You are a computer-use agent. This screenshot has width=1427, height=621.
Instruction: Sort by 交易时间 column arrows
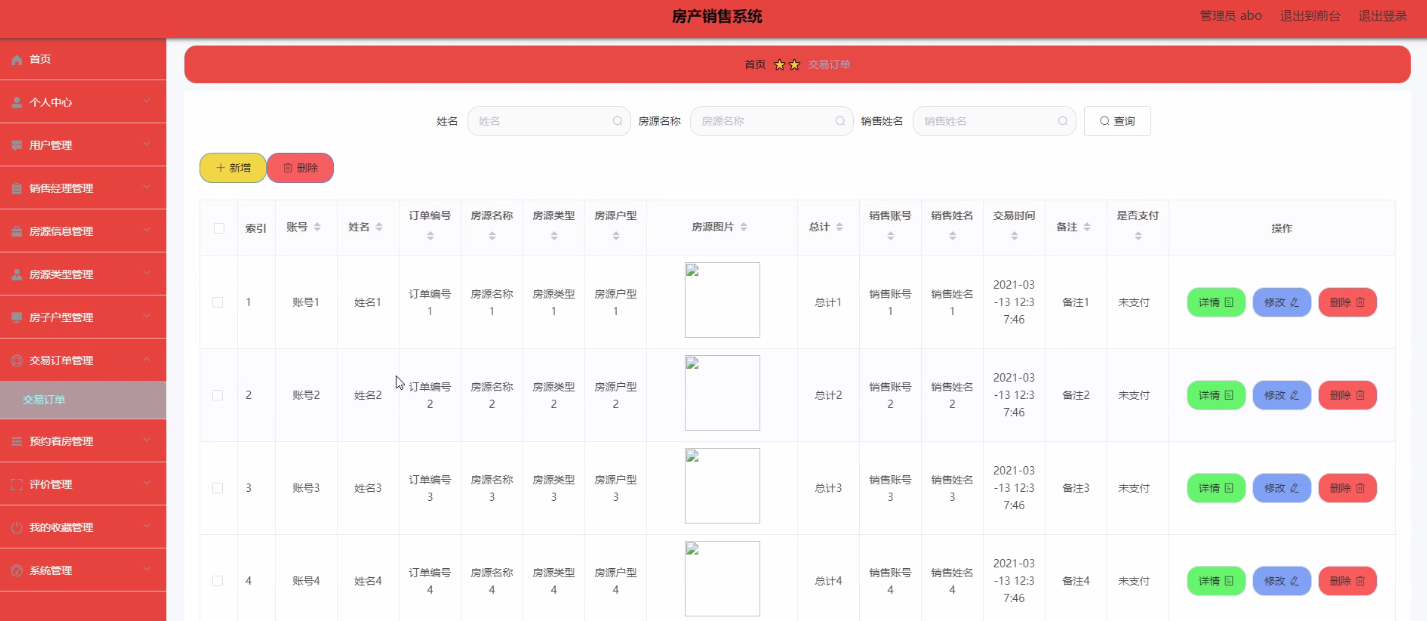[x=1014, y=236]
